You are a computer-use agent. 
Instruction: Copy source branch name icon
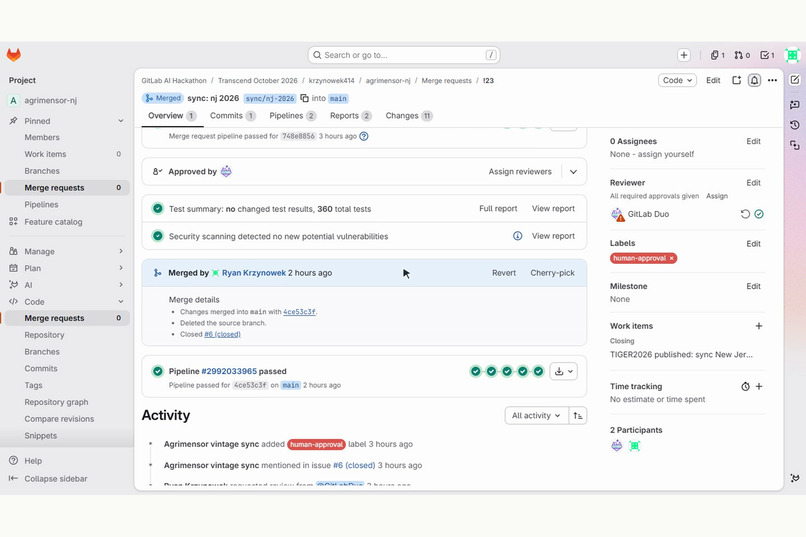point(304,98)
